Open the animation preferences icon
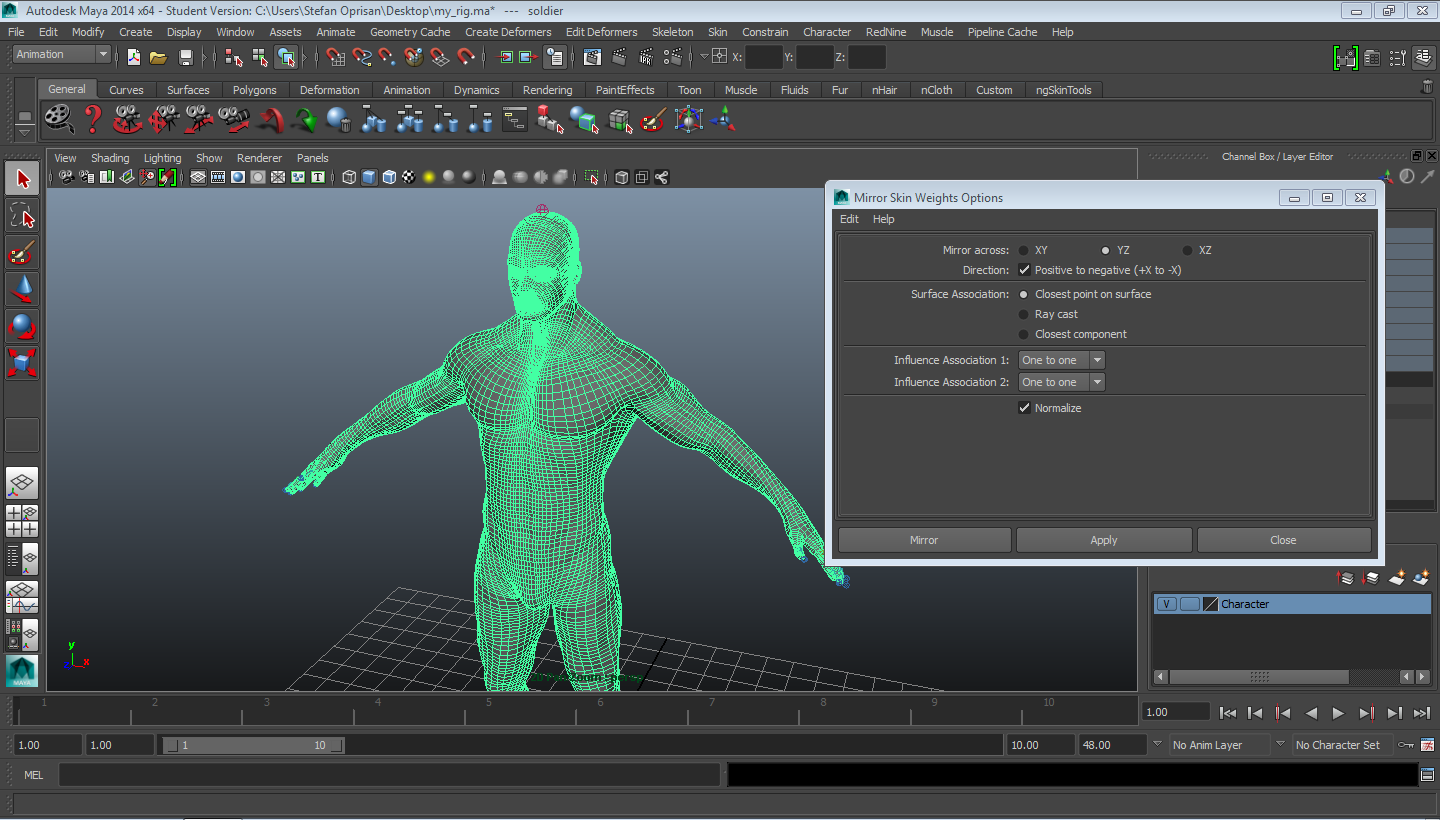This screenshot has width=1440, height=820. [1427, 745]
